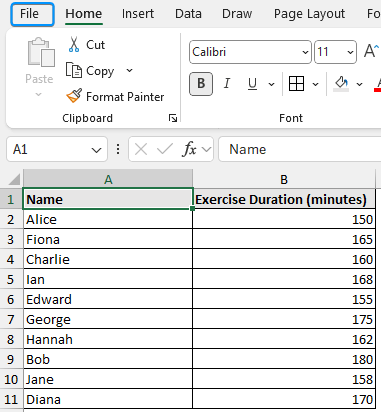381x412 pixels.
Task: Activate the Format Painter brush
Action: (x=74, y=96)
